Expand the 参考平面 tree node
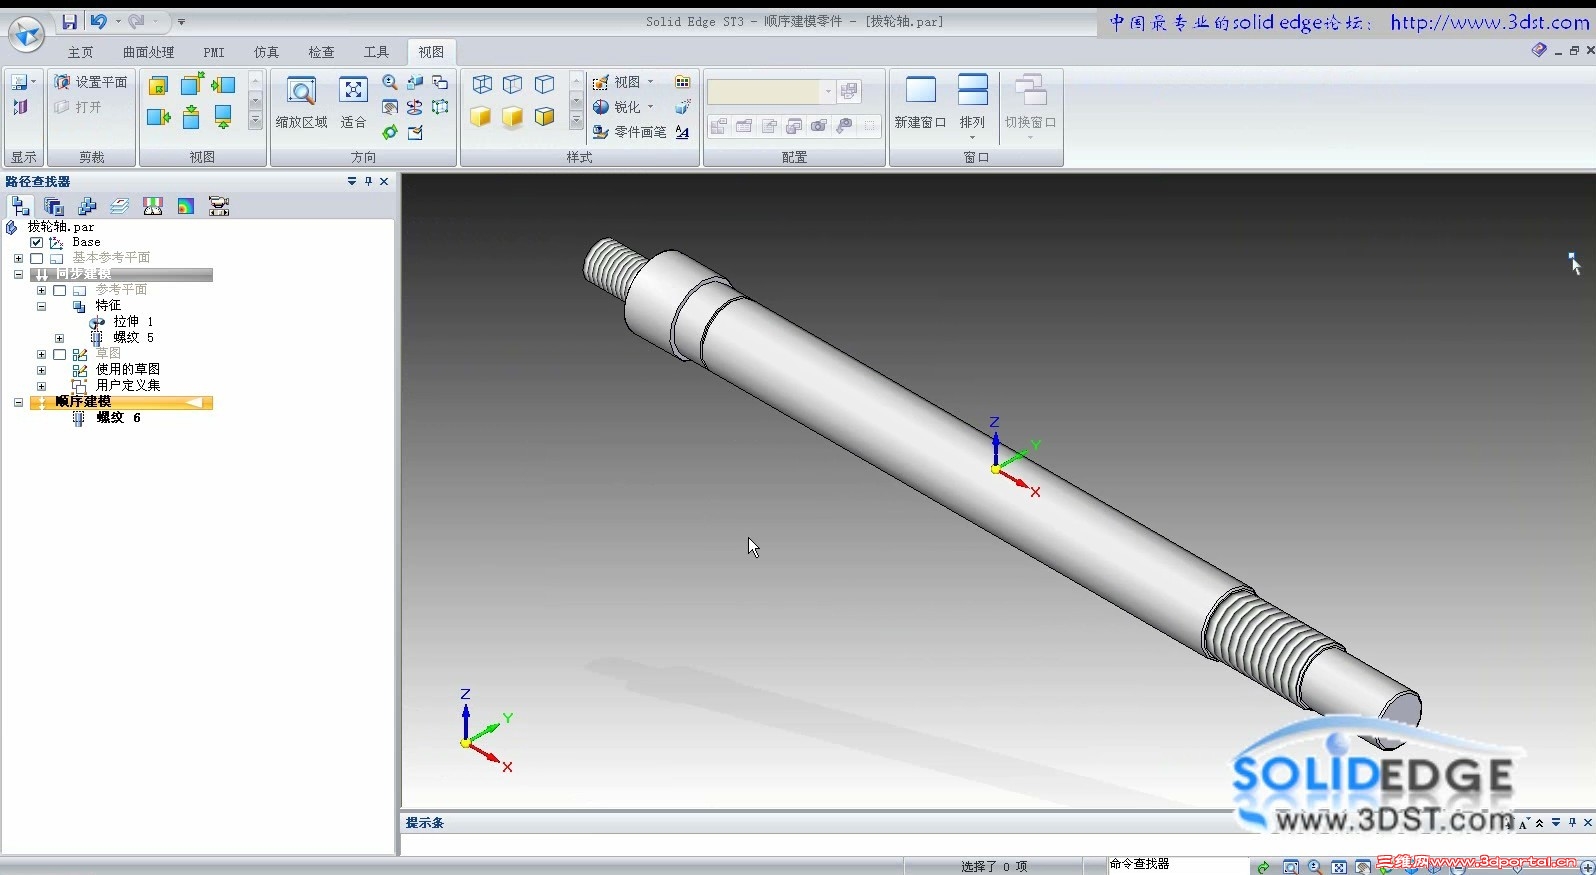1596x875 pixels. pyautogui.click(x=41, y=290)
